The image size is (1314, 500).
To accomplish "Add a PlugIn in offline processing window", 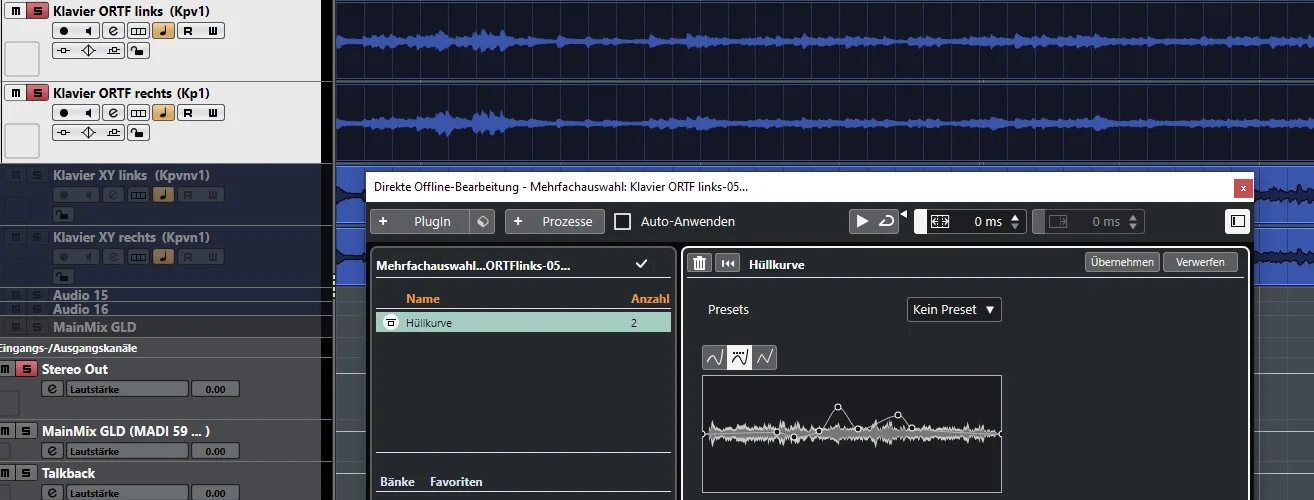I will point(420,221).
